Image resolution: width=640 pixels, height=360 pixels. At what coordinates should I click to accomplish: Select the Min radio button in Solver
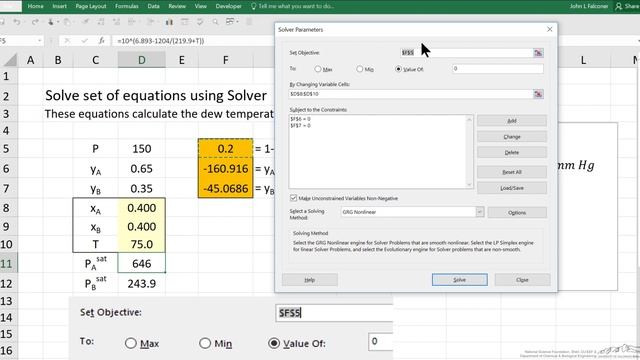pos(359,69)
